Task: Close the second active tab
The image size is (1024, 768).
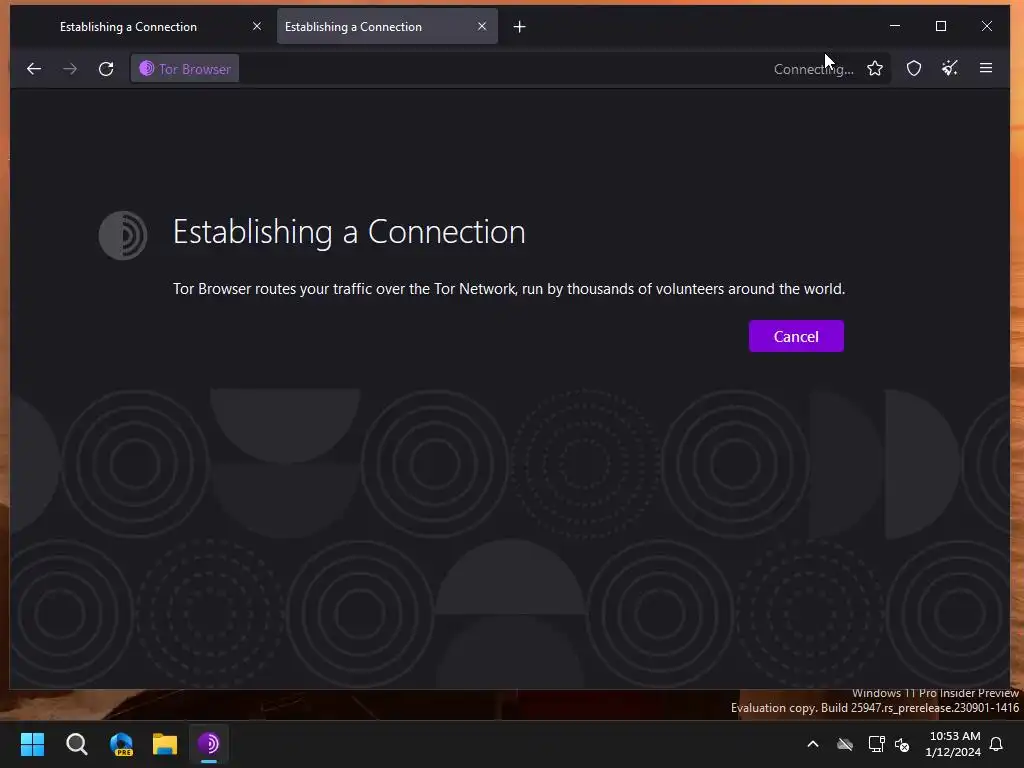Action: [x=482, y=26]
